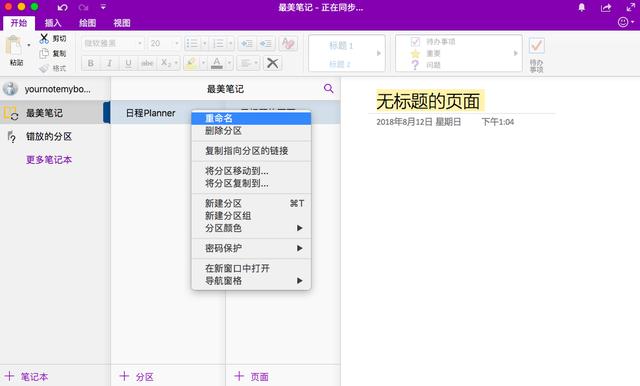Toggle underline formatting button
The width and height of the screenshot is (640, 386).
[x=128, y=63]
